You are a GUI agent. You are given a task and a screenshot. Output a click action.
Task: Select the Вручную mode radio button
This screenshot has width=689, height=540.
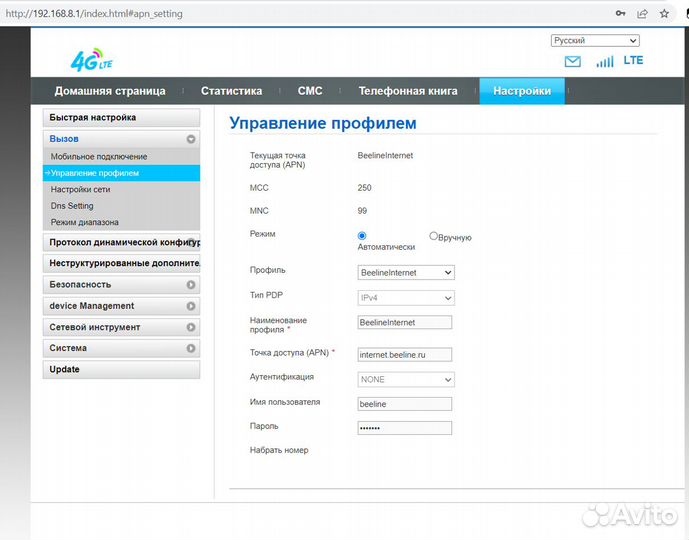pos(433,236)
